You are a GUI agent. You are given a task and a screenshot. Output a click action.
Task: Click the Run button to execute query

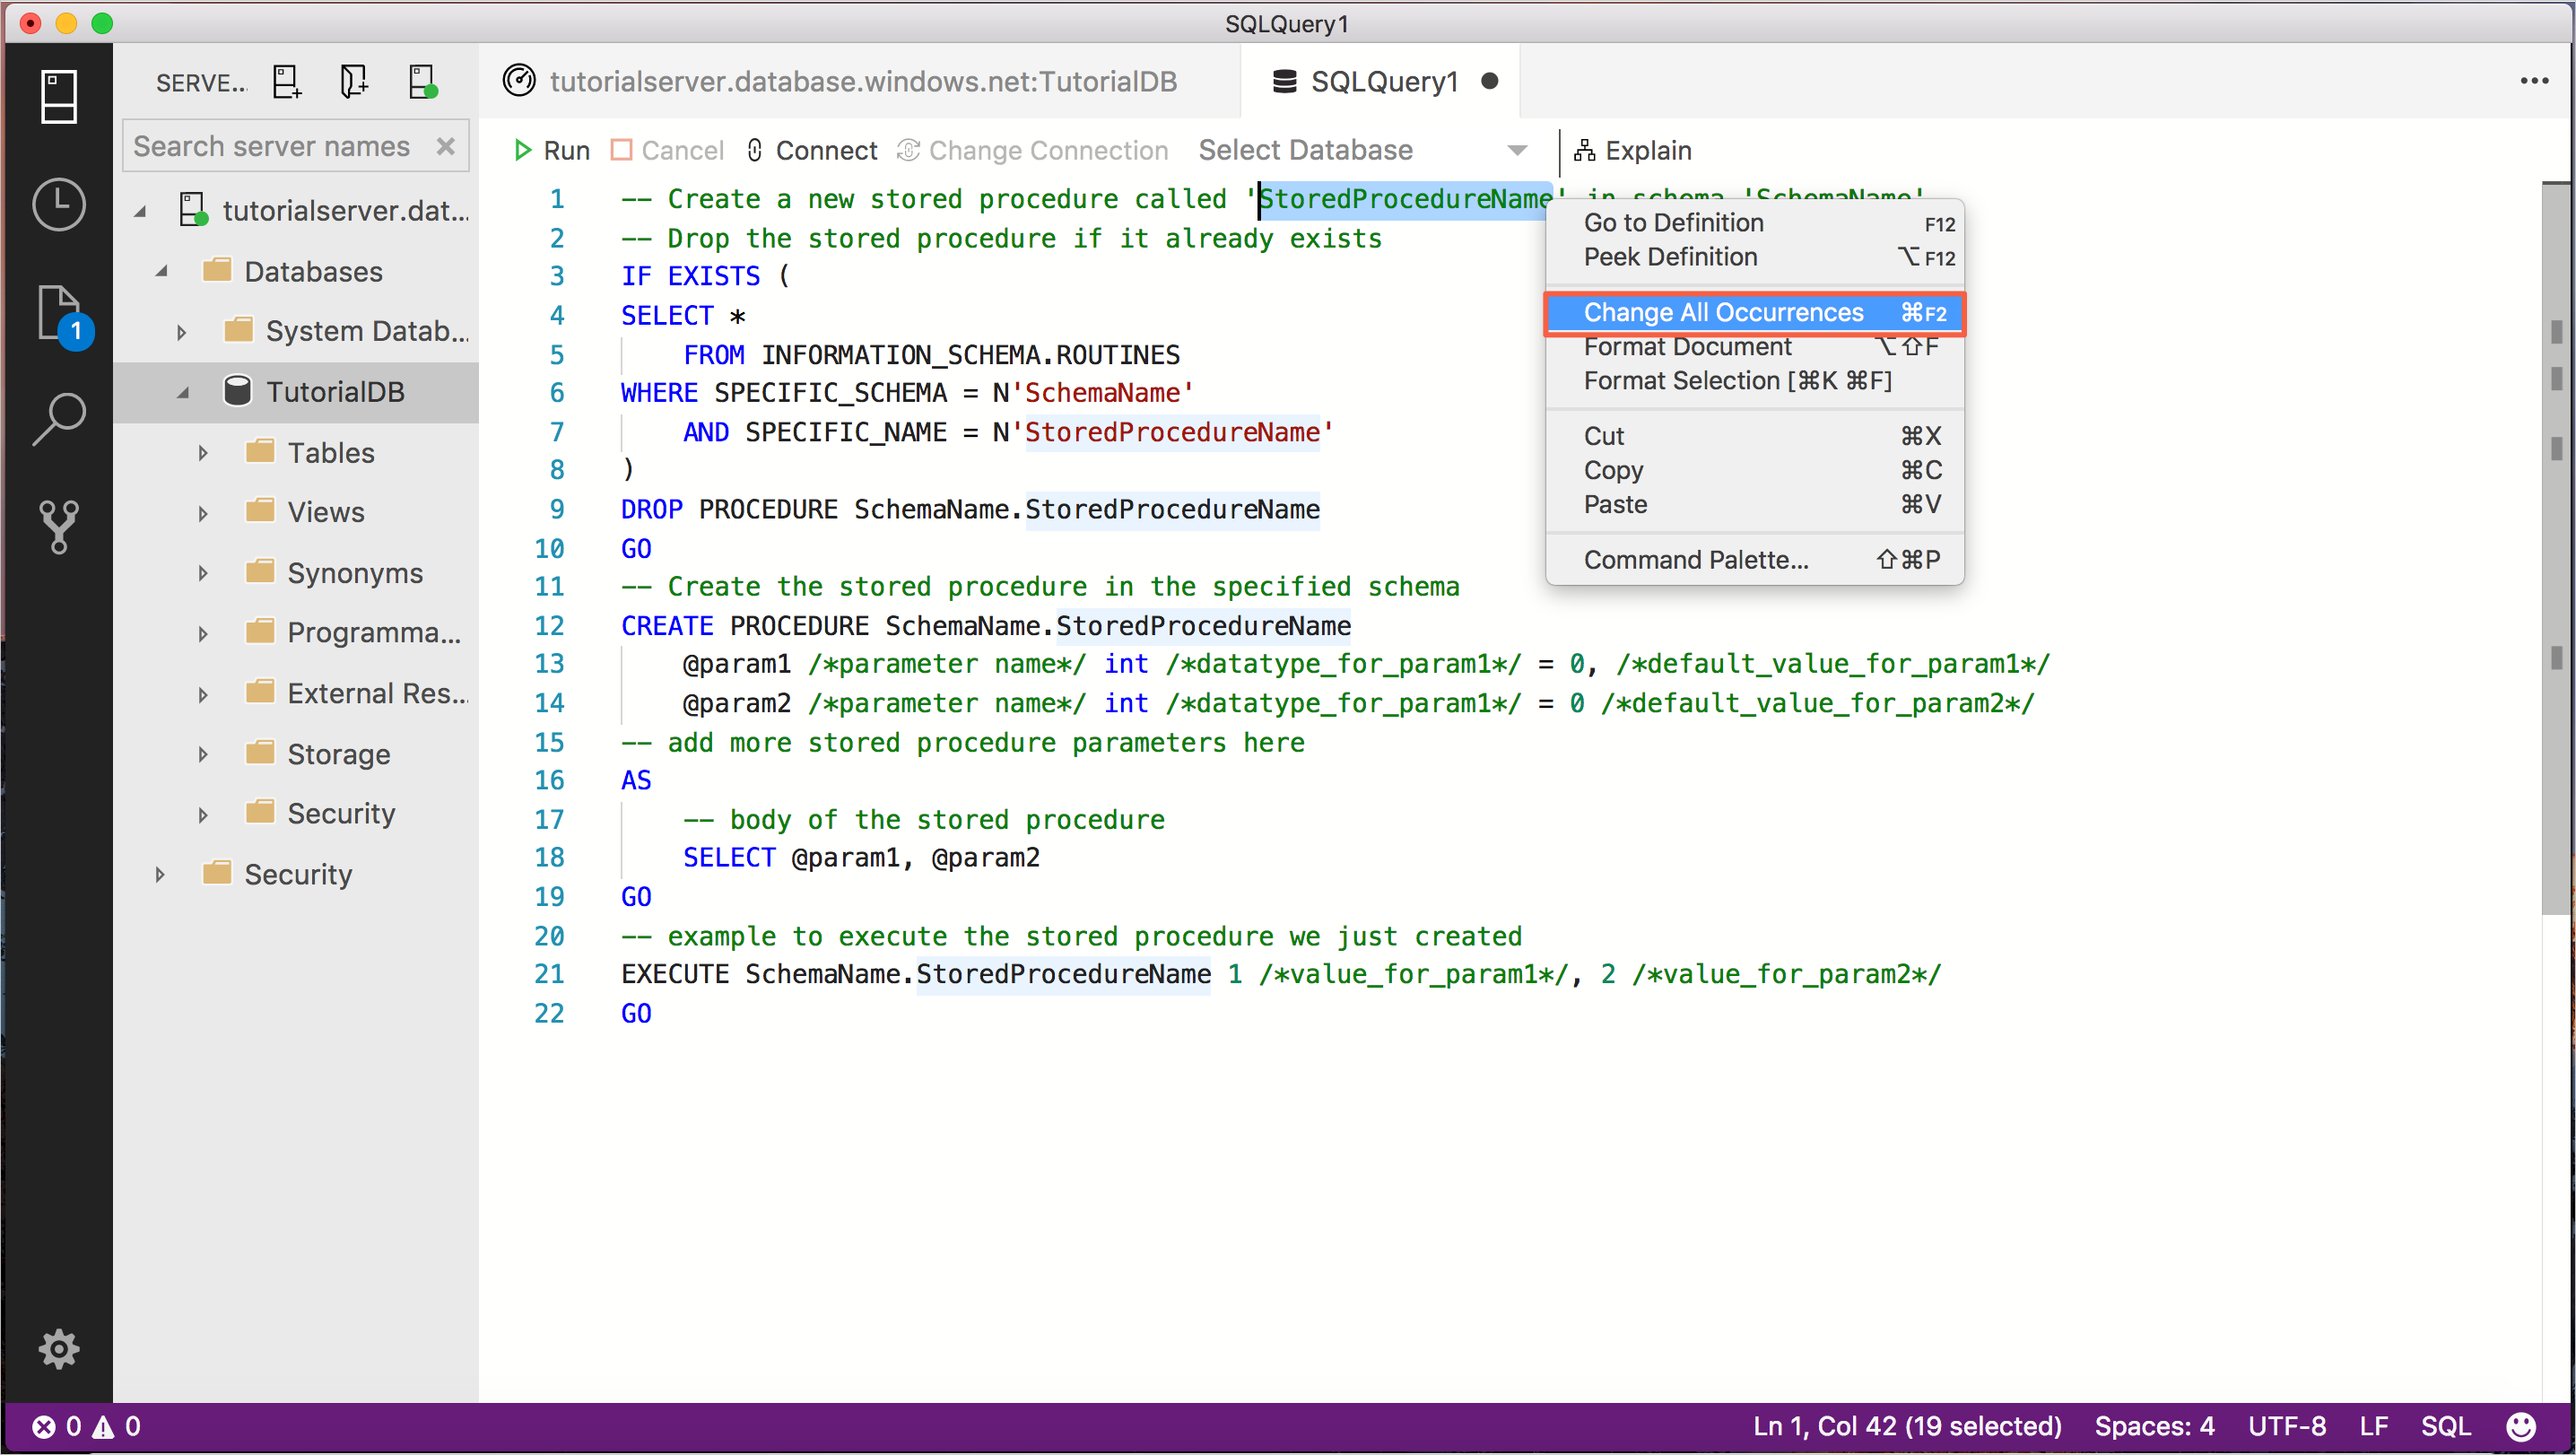[x=552, y=149]
